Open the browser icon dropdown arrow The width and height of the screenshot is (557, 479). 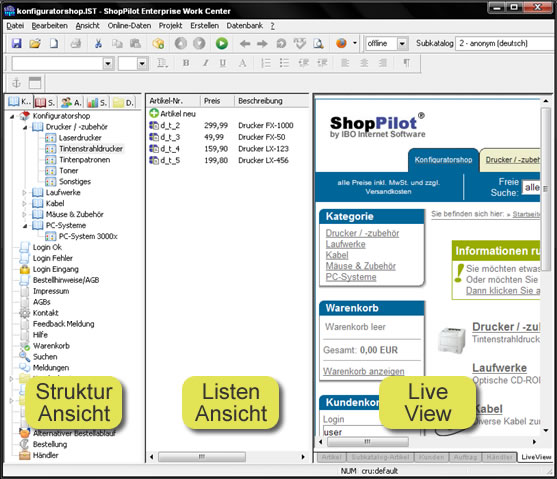coord(355,43)
